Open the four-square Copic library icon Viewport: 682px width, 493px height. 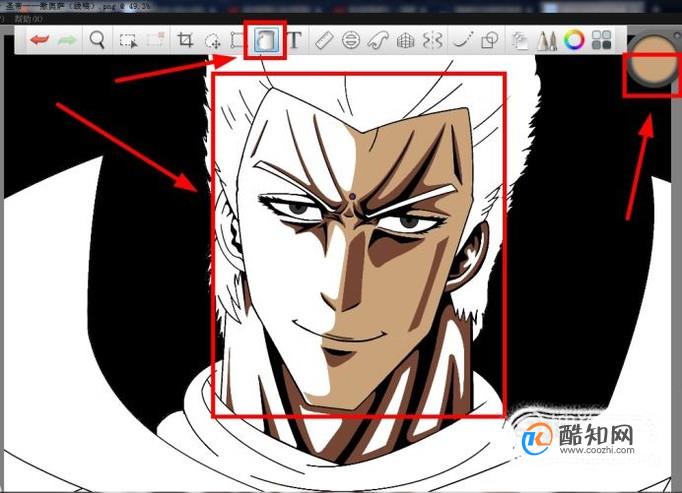[x=602, y=40]
